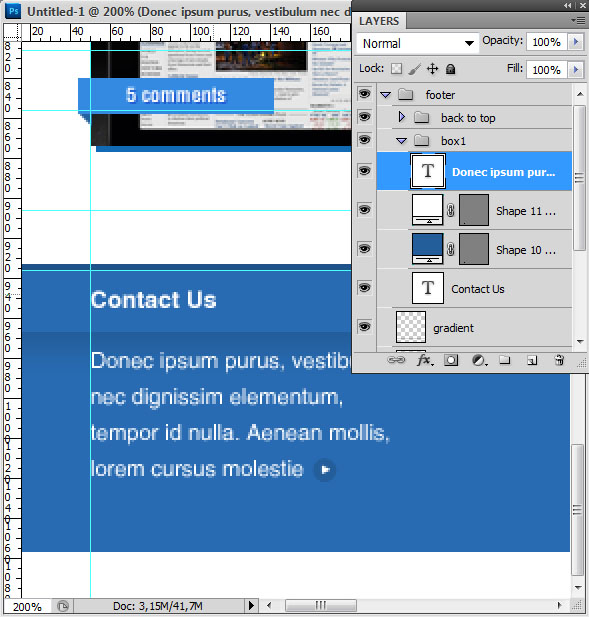This screenshot has height=617, width=589.
Task: Select the Shape 10 layer name
Action: tap(526, 250)
